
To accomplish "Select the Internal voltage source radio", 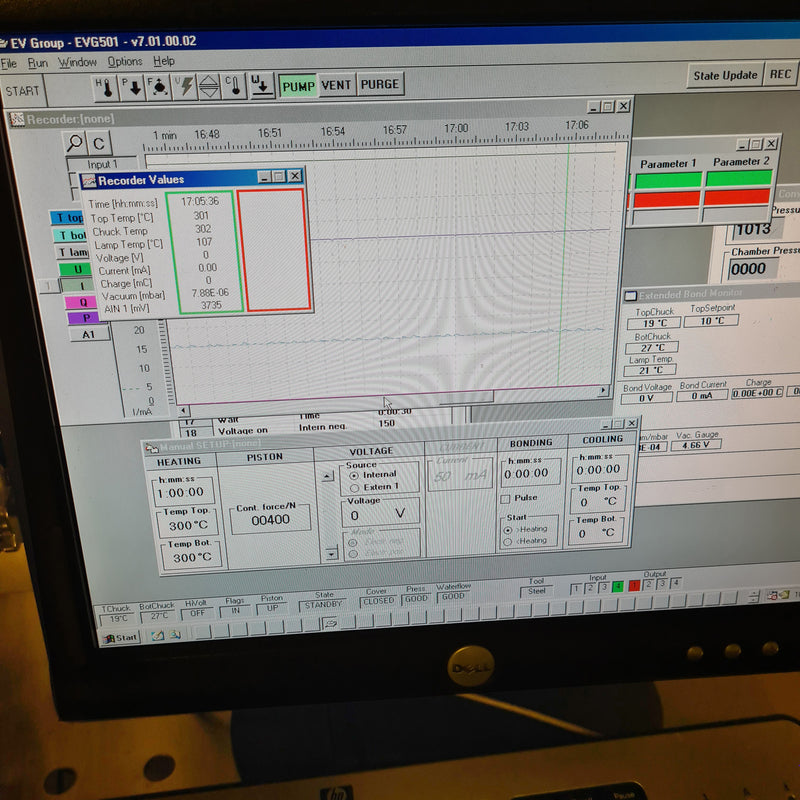I will click(354, 476).
